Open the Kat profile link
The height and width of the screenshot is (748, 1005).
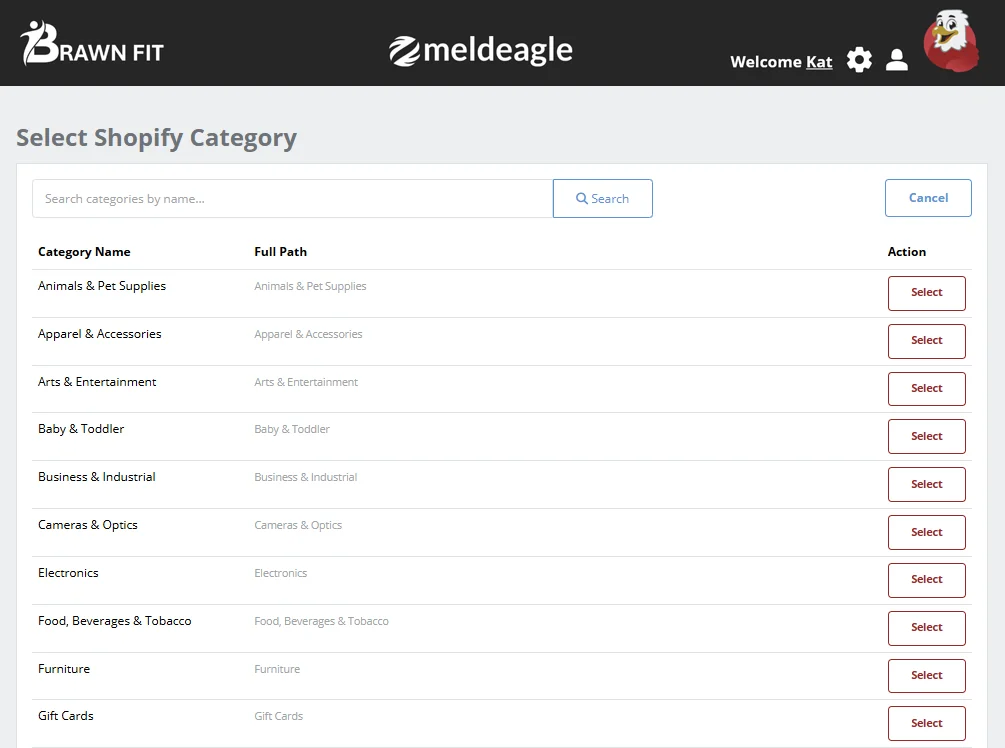click(x=820, y=62)
